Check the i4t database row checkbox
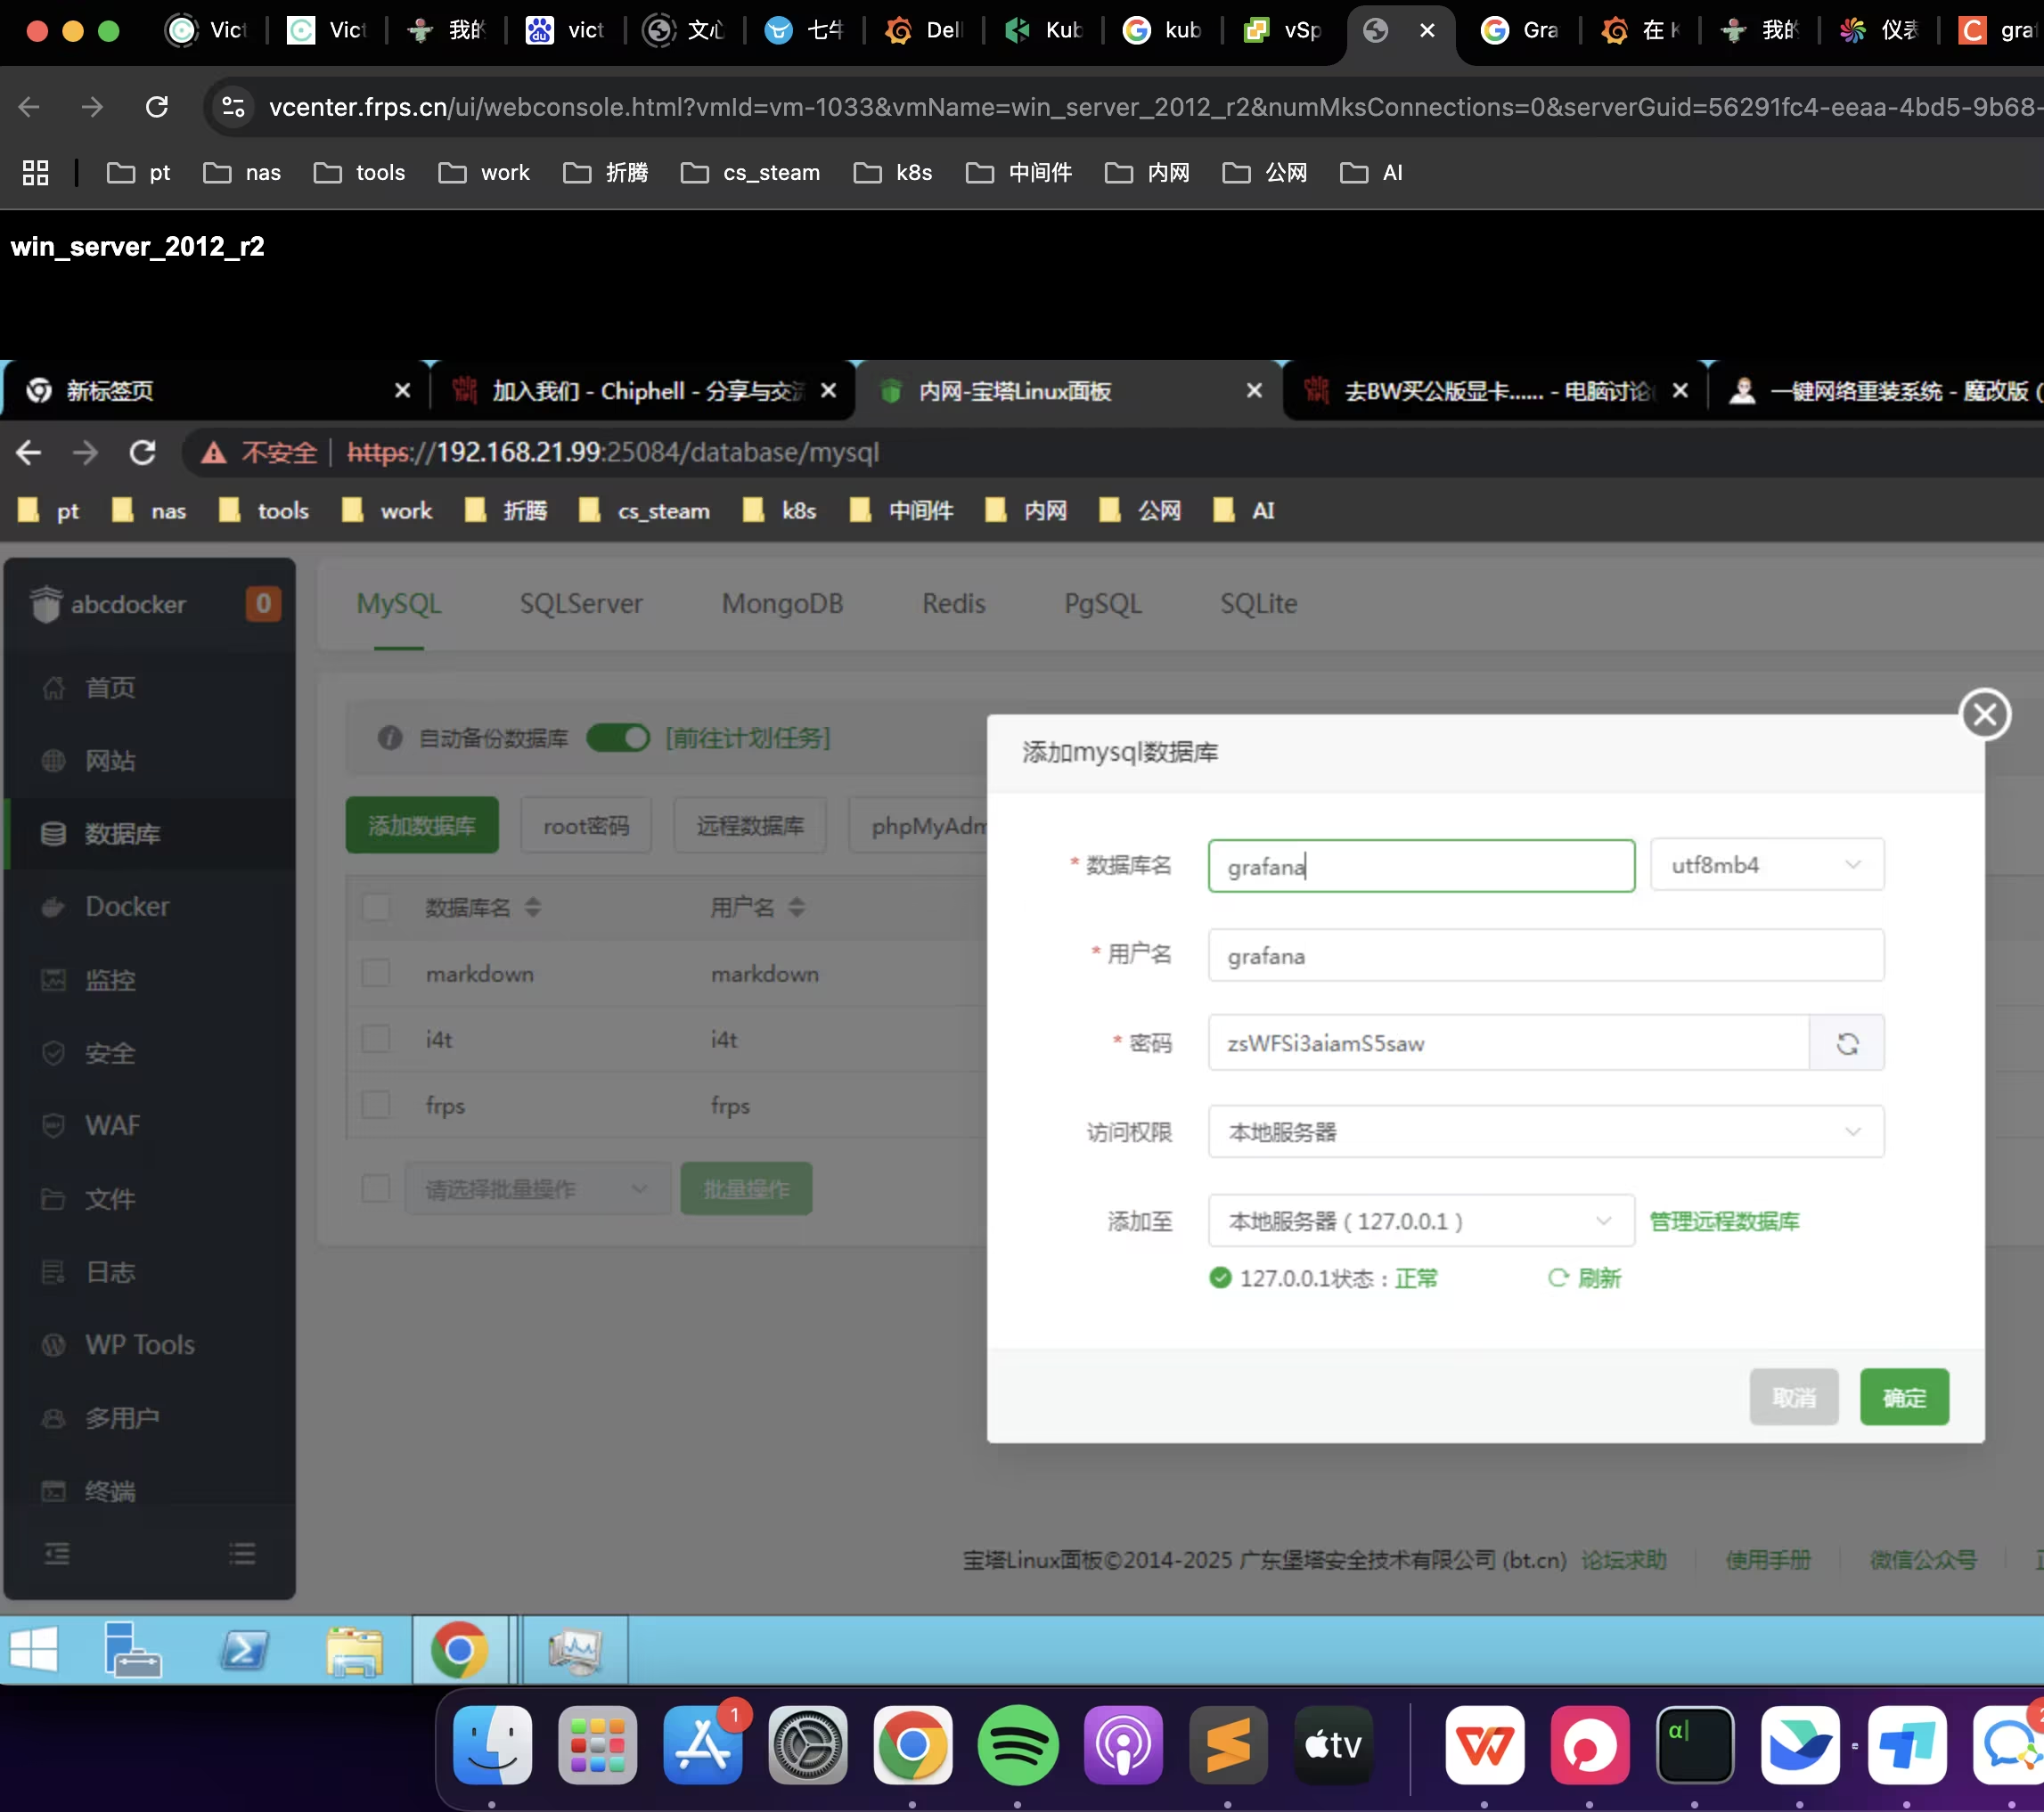Image resolution: width=2044 pixels, height=1812 pixels. click(376, 1039)
